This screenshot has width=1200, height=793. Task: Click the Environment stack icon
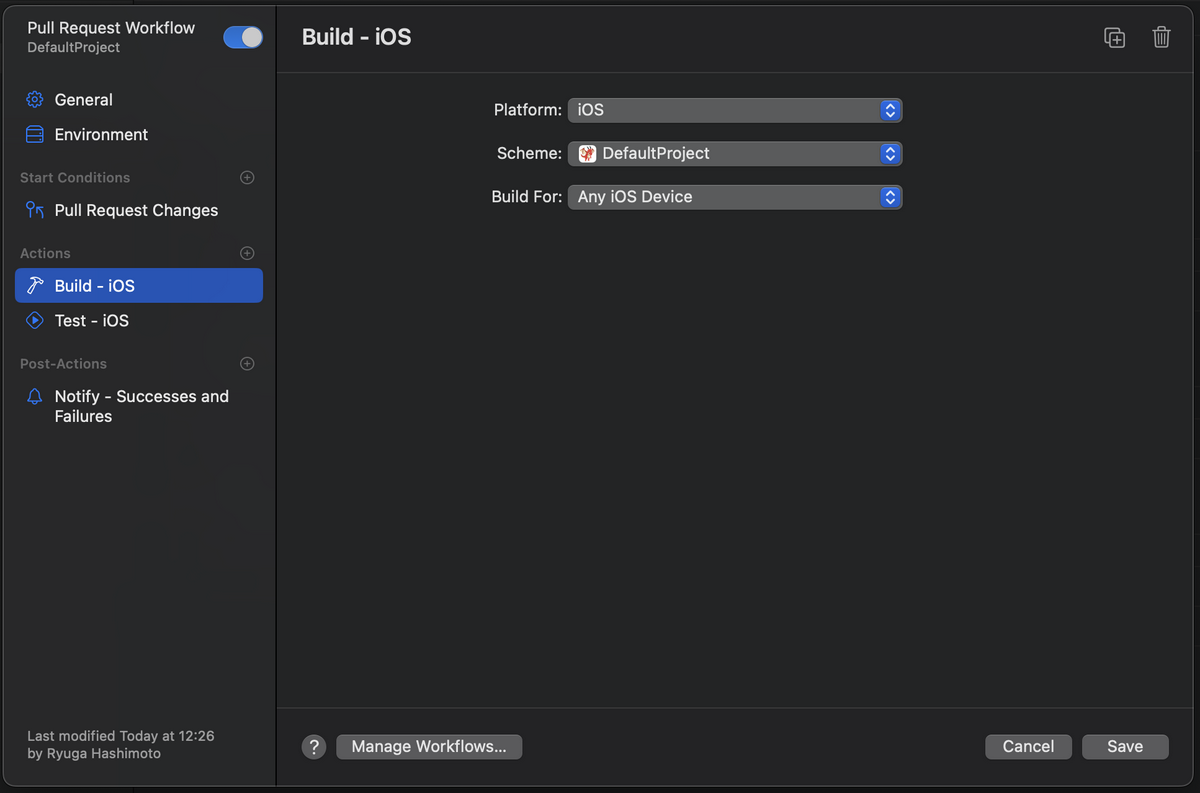[35, 135]
